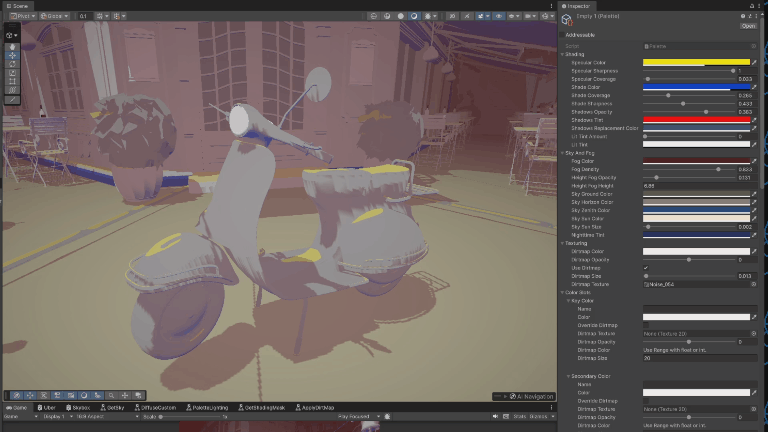
Task: Switch to the PaletteLighting tab
Action: tap(207, 408)
